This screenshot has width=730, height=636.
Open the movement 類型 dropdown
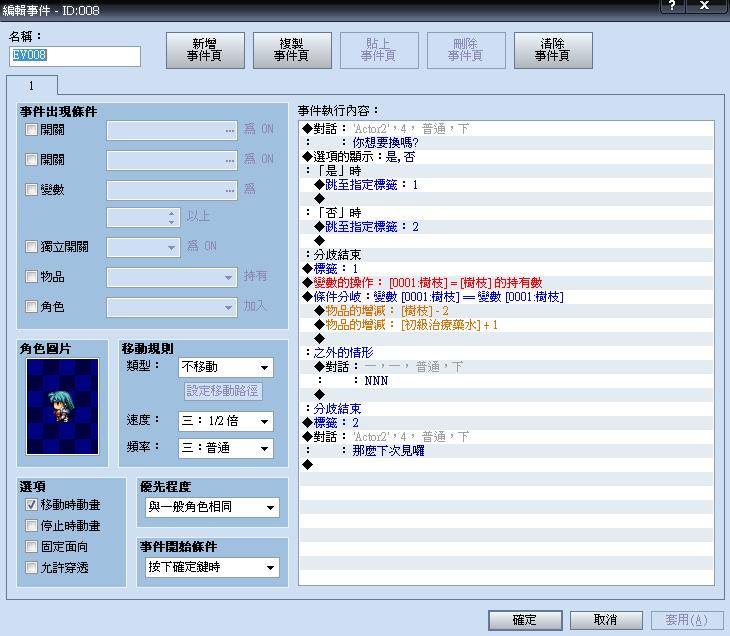[226, 367]
